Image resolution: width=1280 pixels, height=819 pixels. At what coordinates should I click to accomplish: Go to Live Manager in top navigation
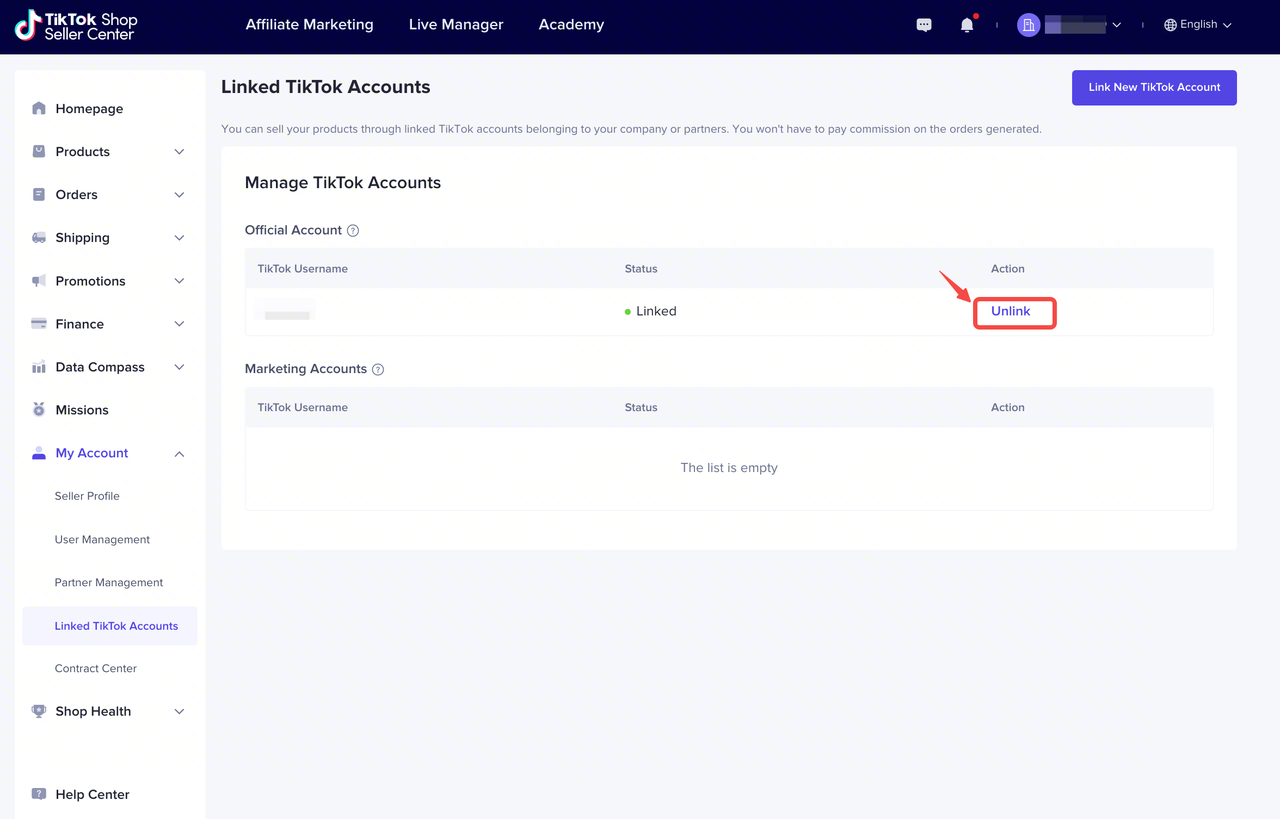tap(456, 25)
